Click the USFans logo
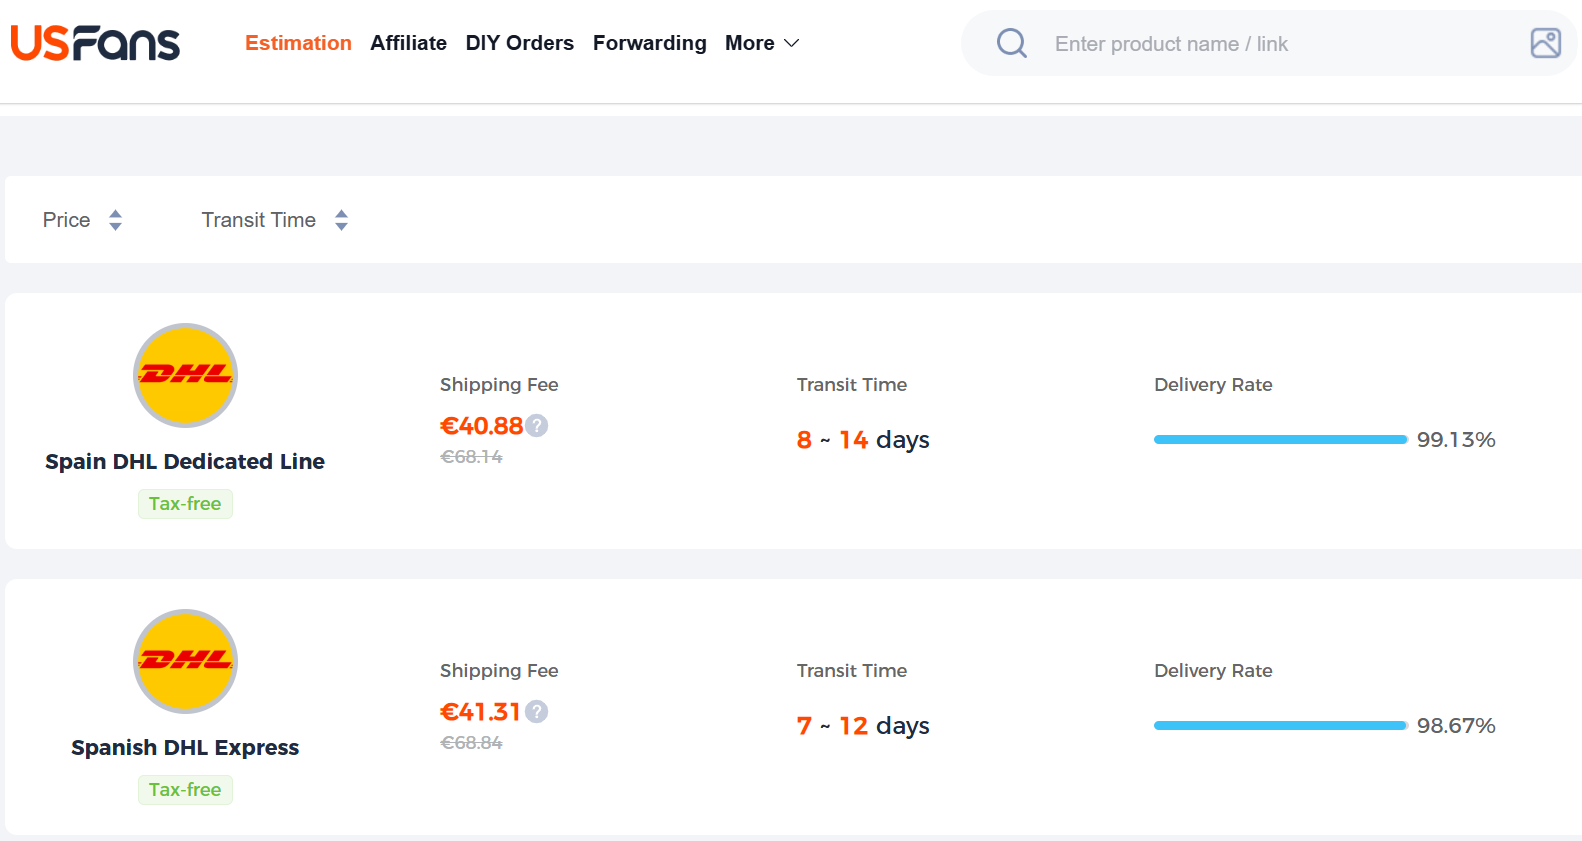 tap(95, 43)
